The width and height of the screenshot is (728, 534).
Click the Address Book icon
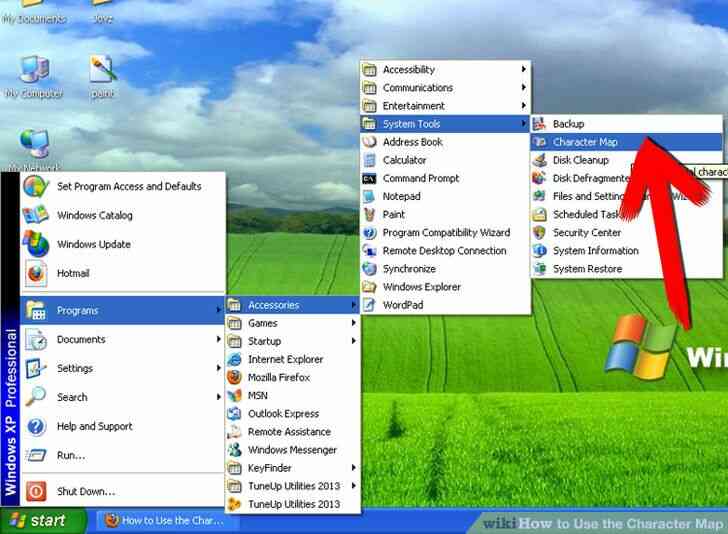[369, 142]
